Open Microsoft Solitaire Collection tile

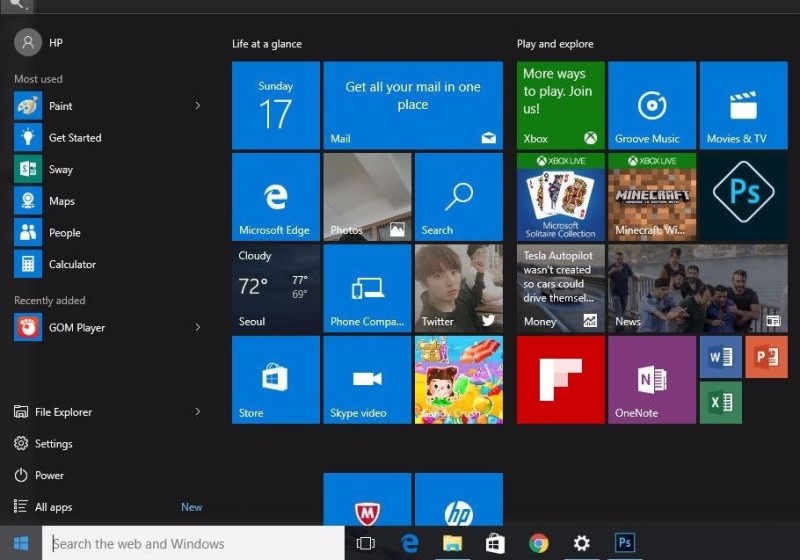[x=561, y=197]
